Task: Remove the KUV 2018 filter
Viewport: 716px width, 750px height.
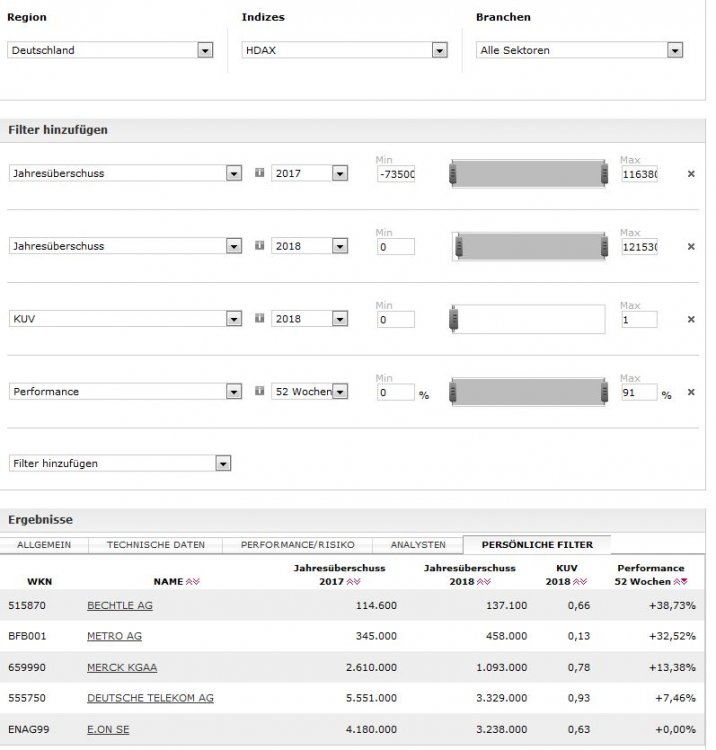Action: pos(691,319)
